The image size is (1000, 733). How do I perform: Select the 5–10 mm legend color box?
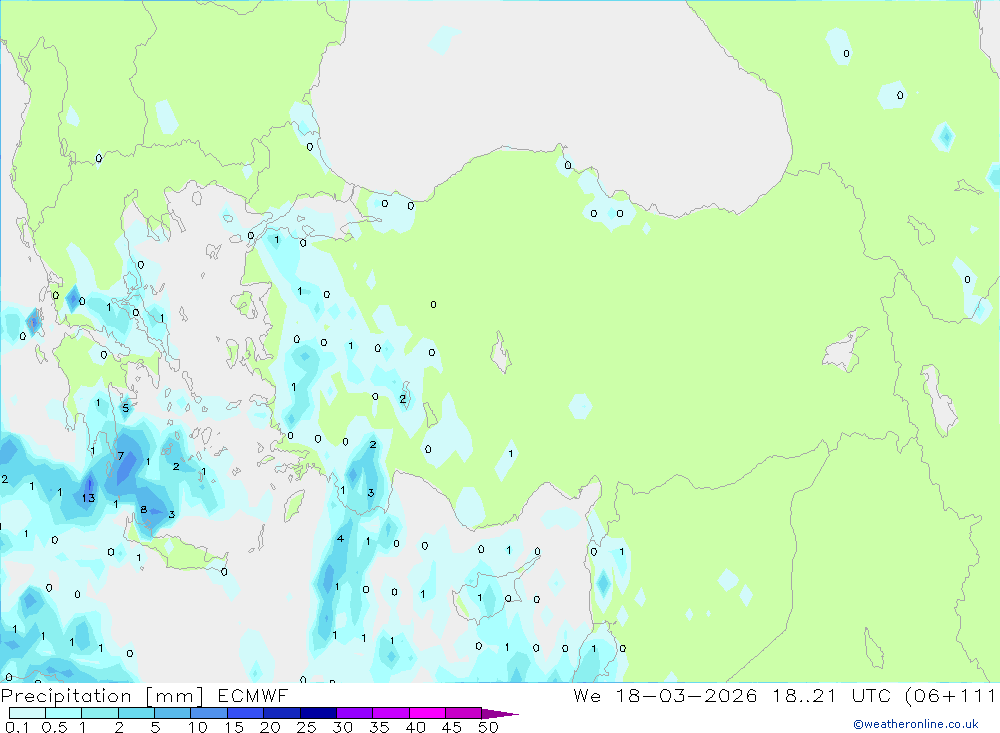(173, 713)
